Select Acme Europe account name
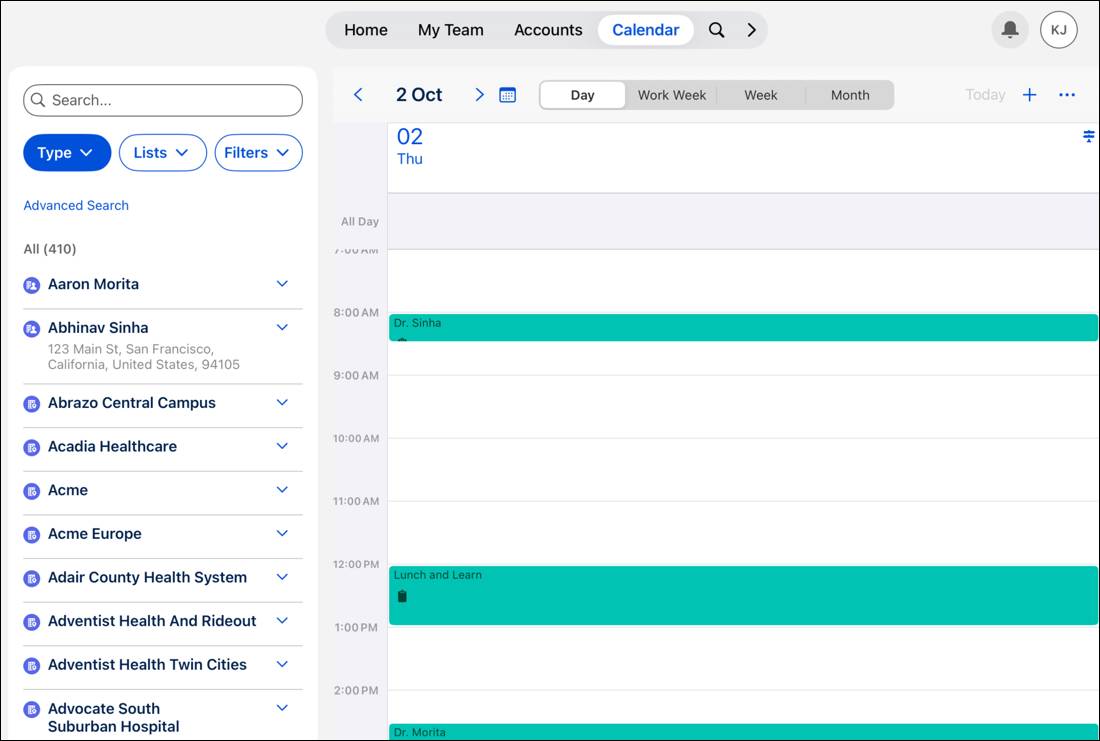 click(95, 534)
